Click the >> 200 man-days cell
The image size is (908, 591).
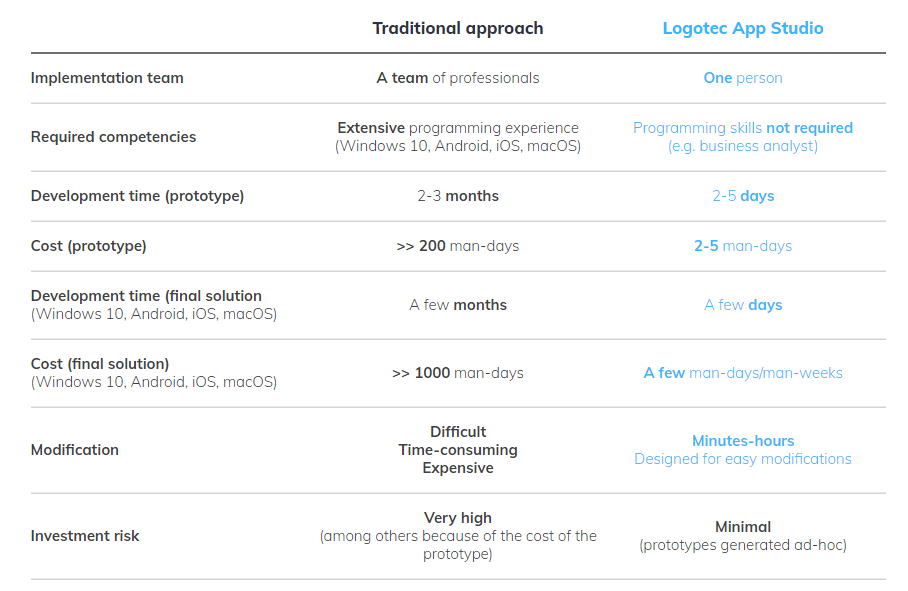pyautogui.click(x=457, y=245)
